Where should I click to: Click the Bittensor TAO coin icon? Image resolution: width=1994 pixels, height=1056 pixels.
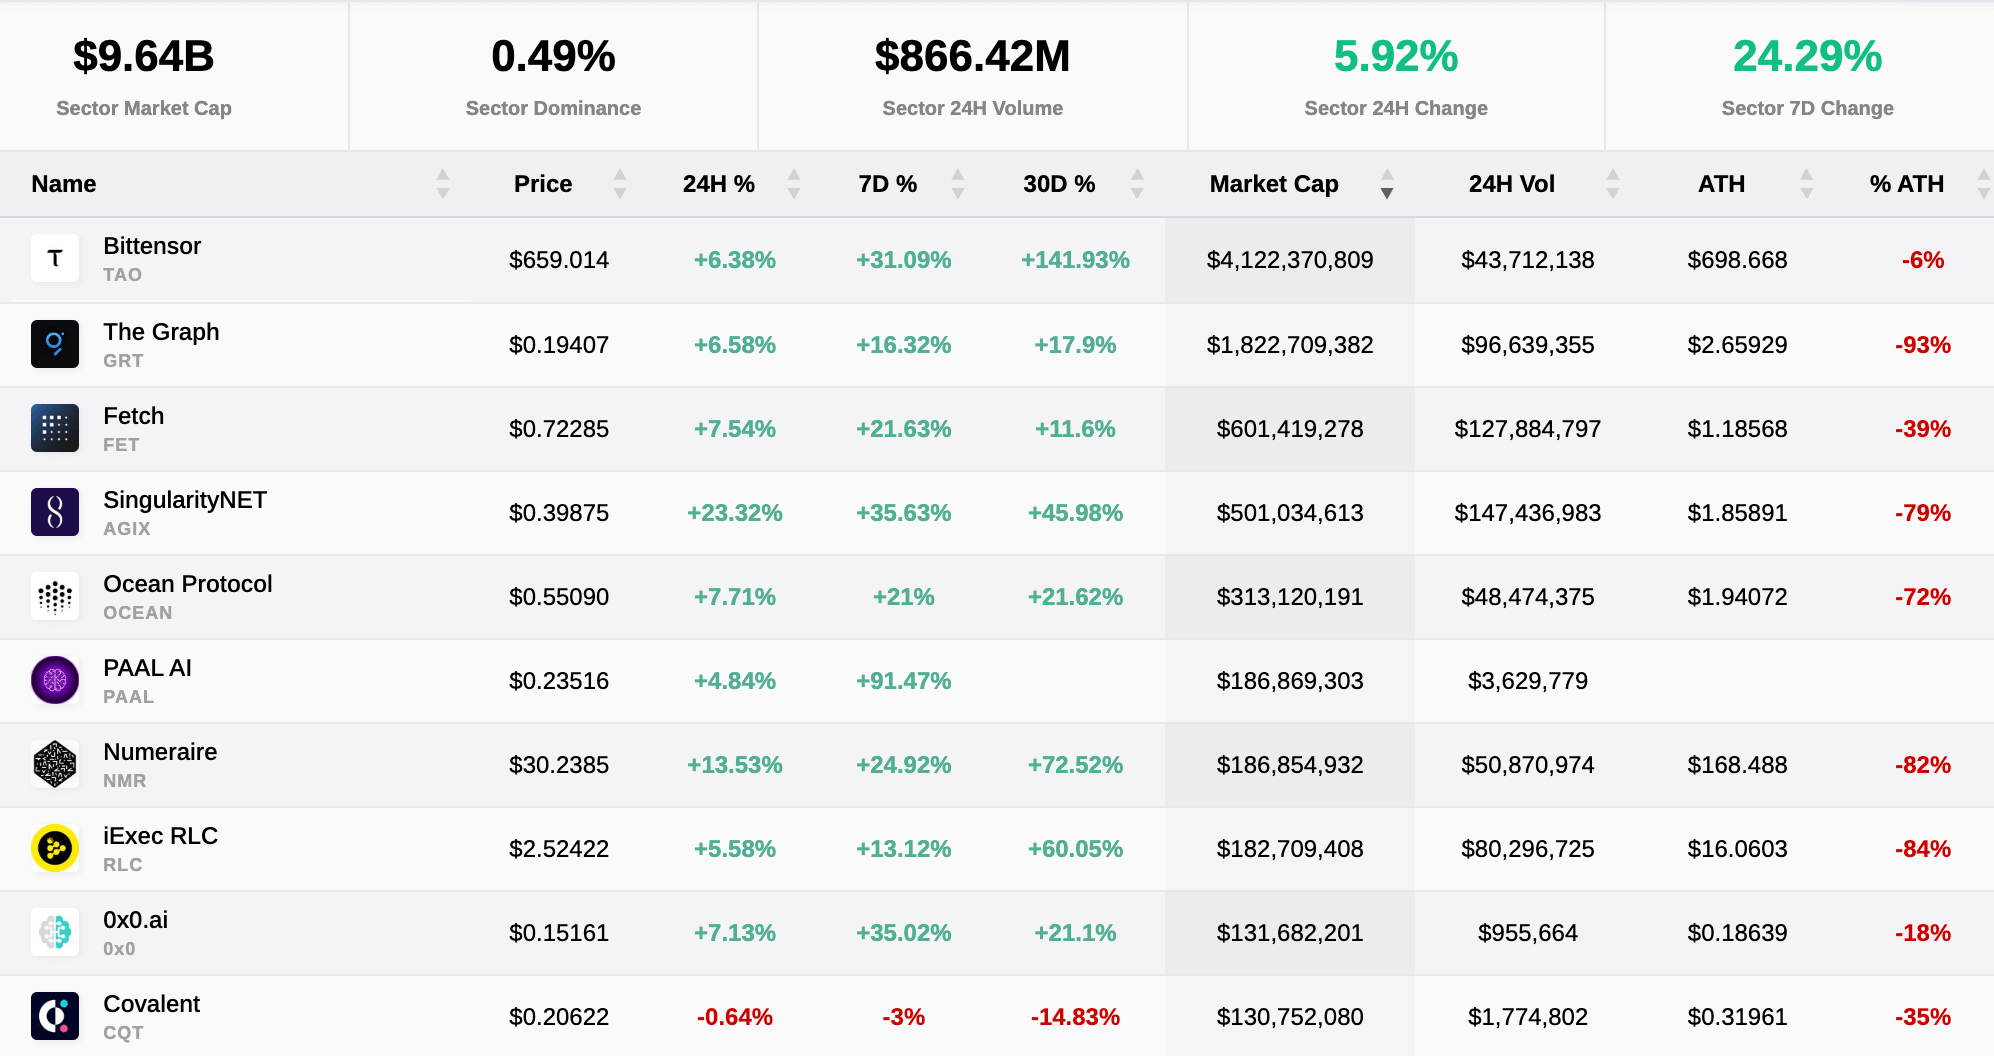click(x=55, y=259)
